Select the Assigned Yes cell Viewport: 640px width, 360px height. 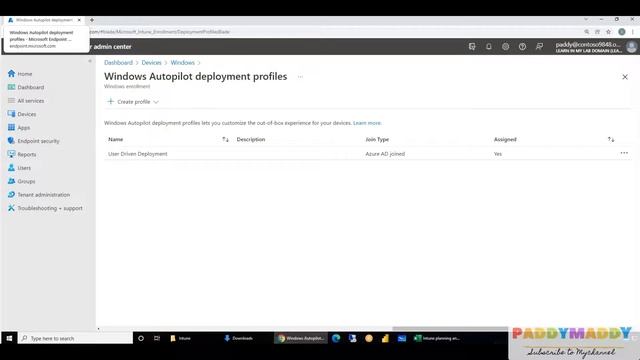click(498, 154)
